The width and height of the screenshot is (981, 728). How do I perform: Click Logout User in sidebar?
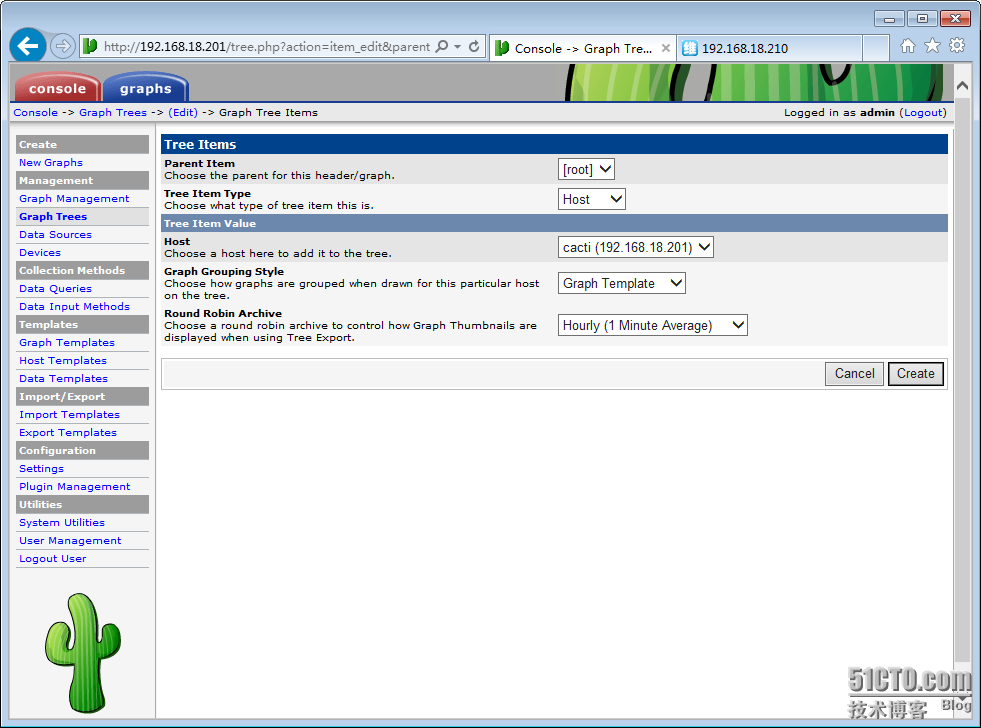click(53, 559)
